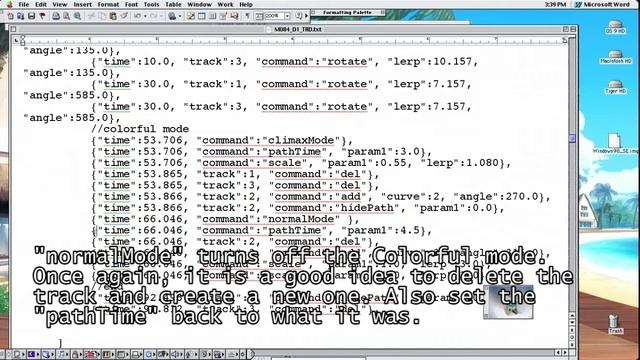
Task: Open the zoom percentage dropdown arrow
Action: pos(287,16)
